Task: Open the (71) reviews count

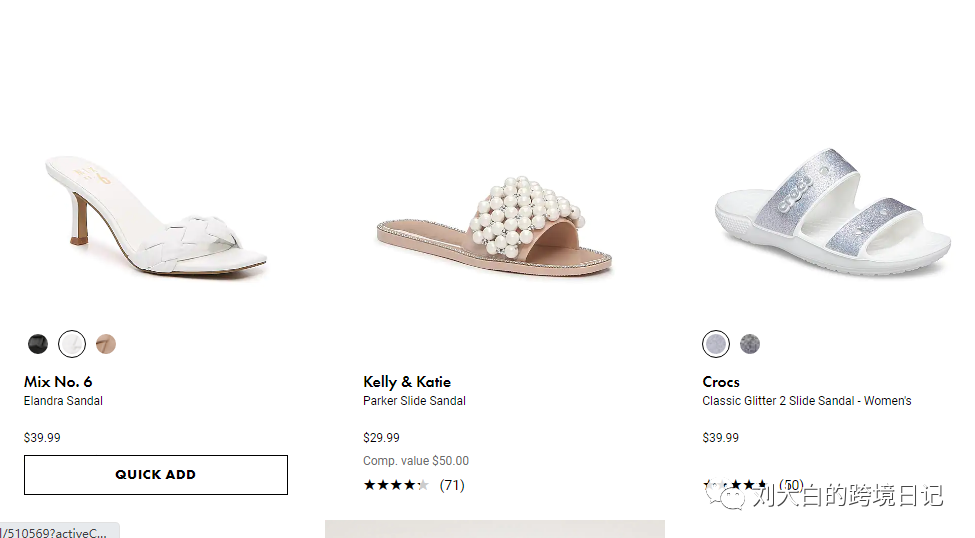Action: [x=452, y=486]
